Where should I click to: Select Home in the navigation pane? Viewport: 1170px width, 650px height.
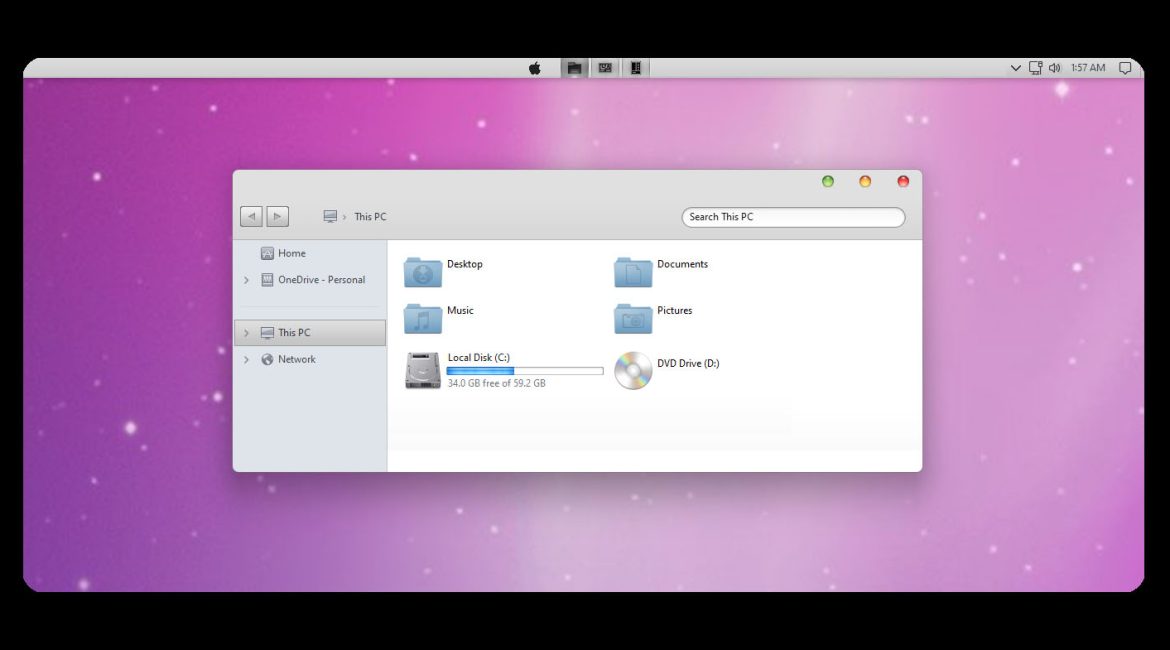coord(291,254)
